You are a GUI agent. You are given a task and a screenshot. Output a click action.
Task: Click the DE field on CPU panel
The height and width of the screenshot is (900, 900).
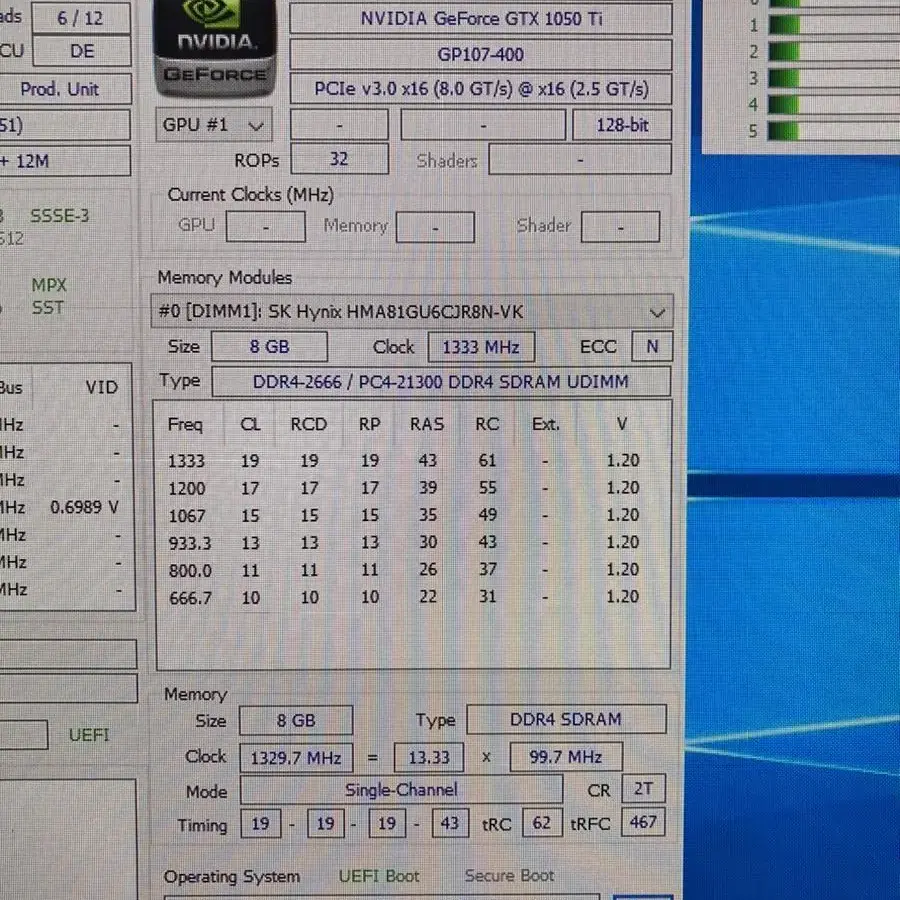coord(82,51)
